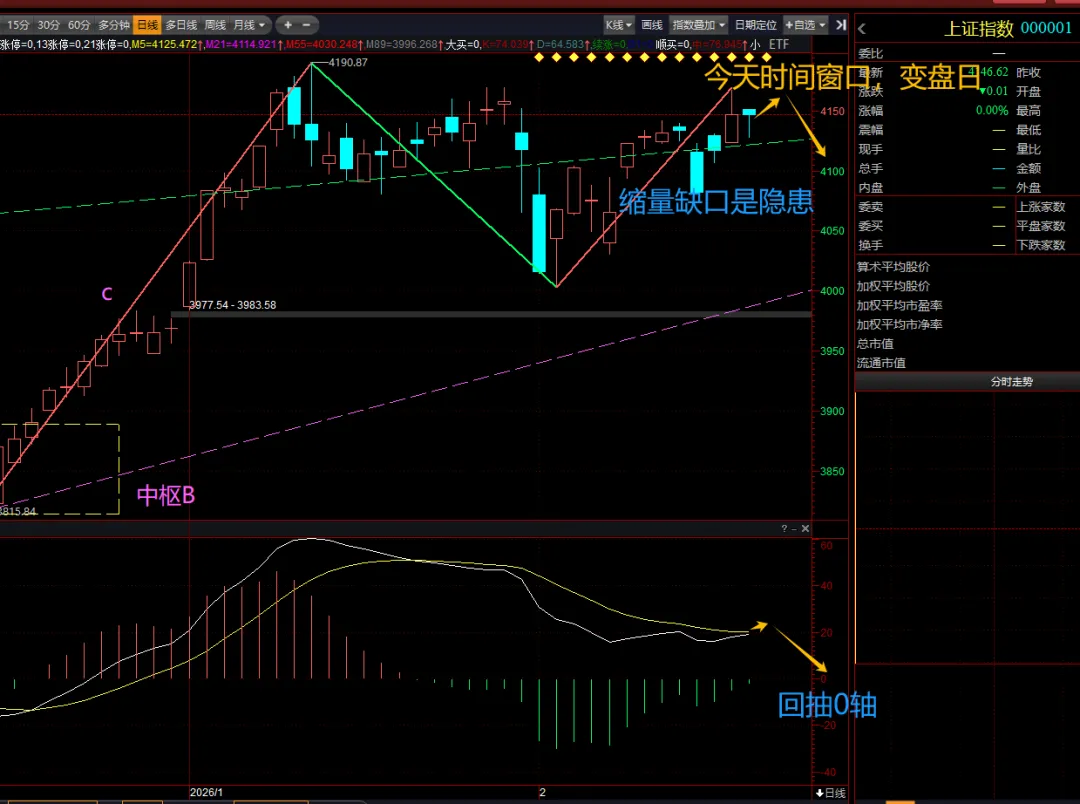Select the 4190.87 peak price label

pyautogui.click(x=348, y=62)
